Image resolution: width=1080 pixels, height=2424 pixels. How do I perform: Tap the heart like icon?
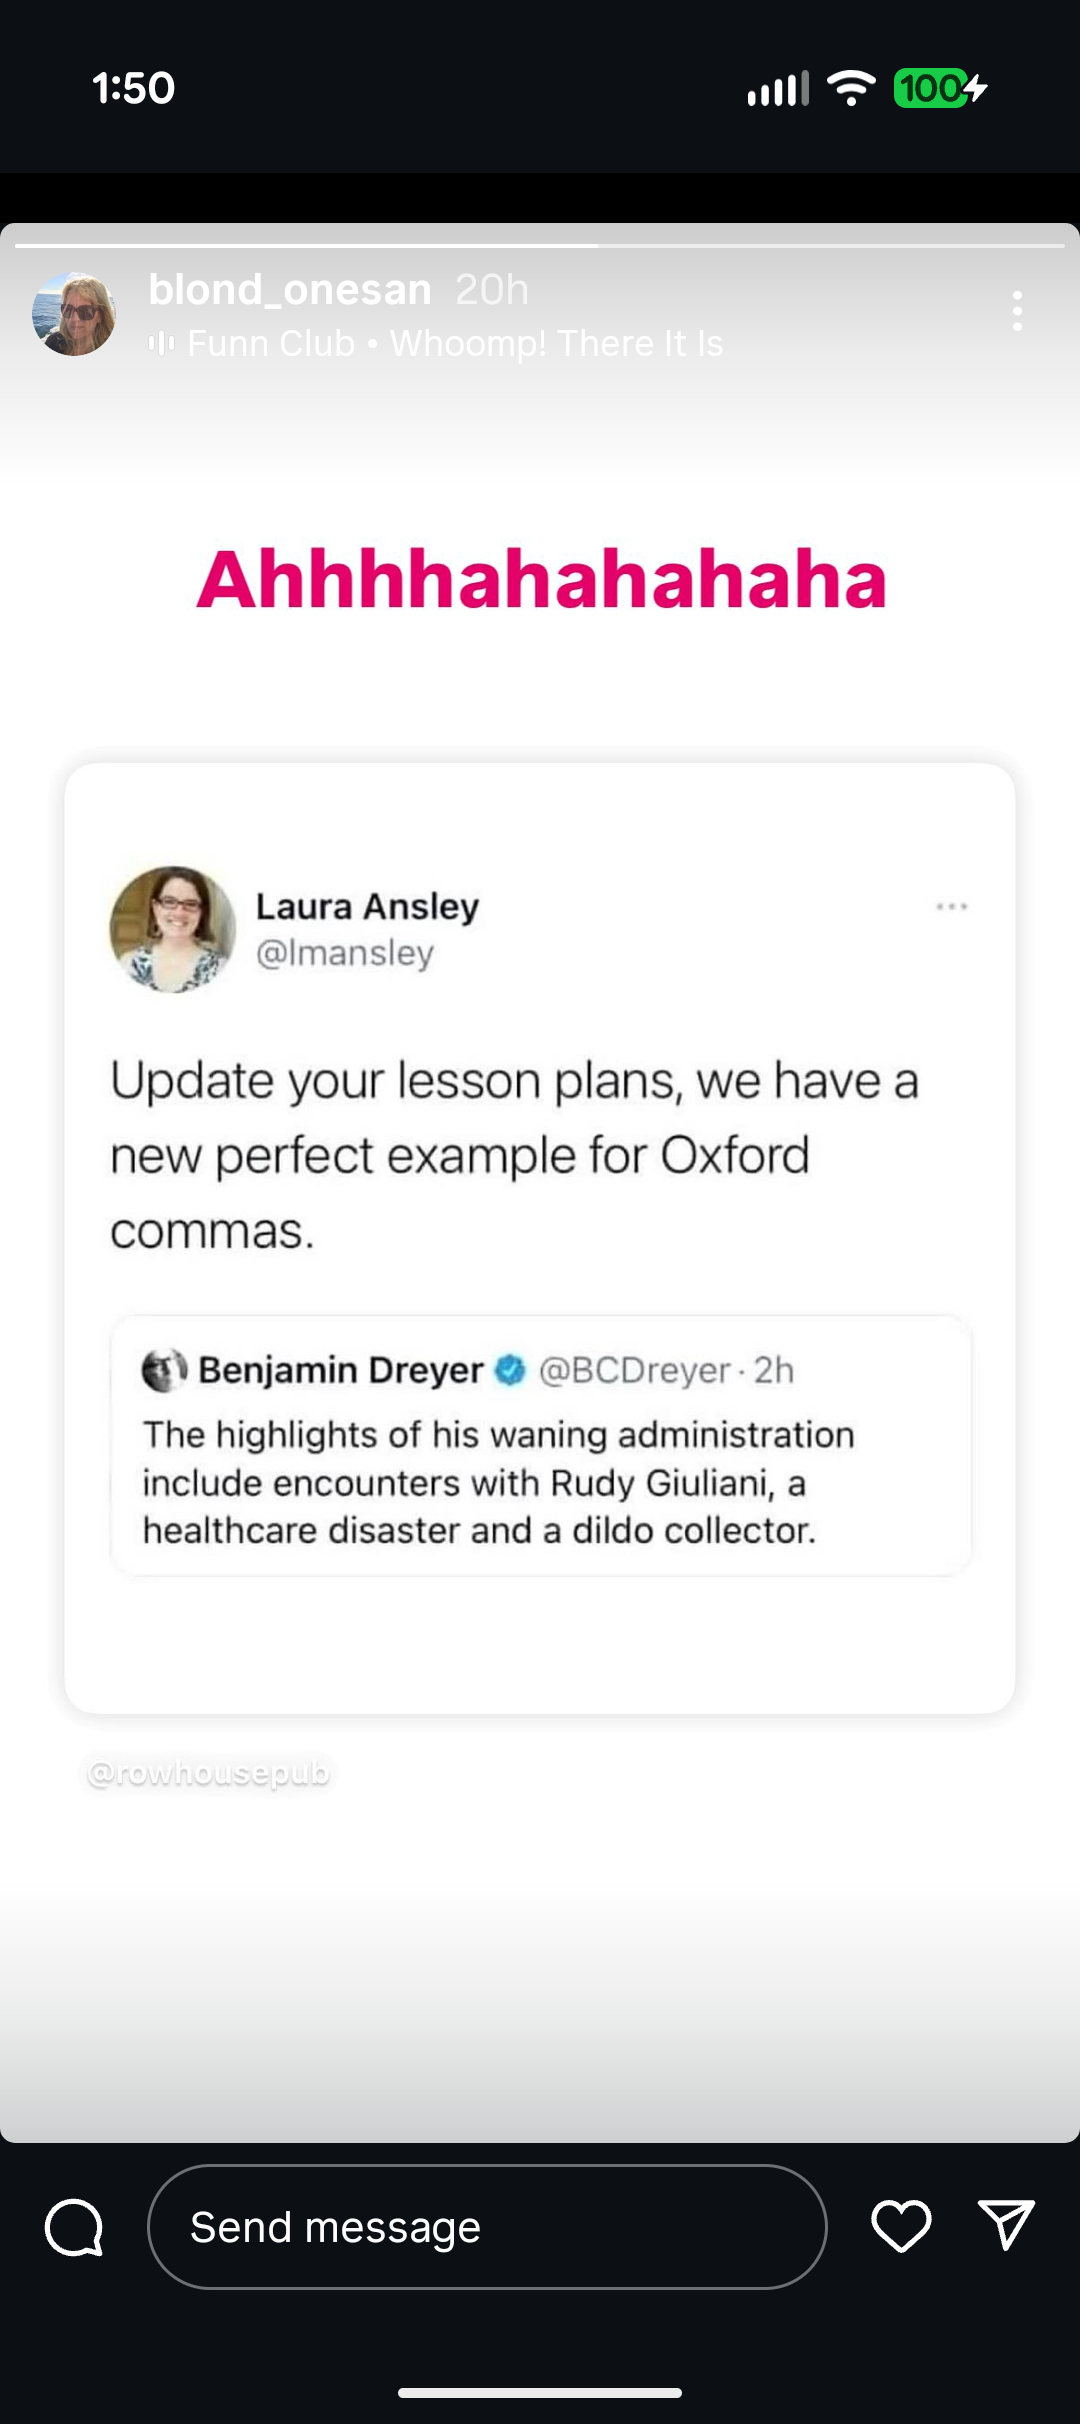click(901, 2226)
